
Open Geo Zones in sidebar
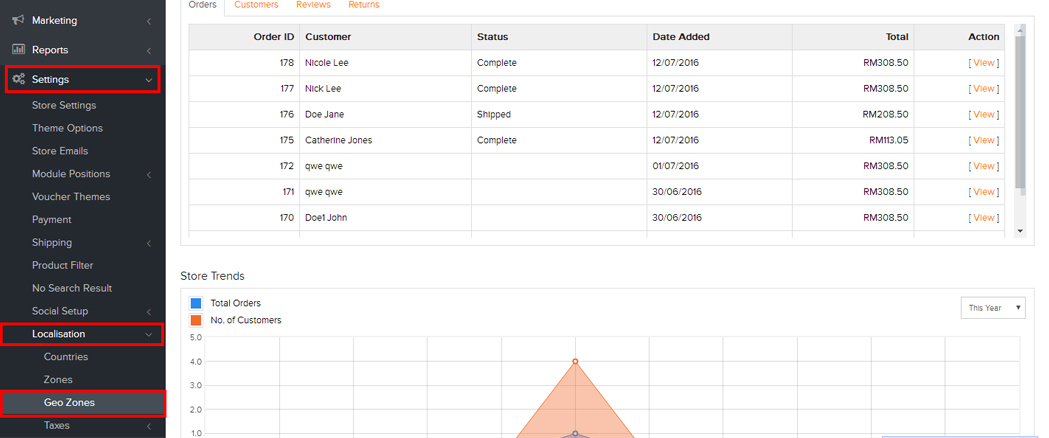69,403
